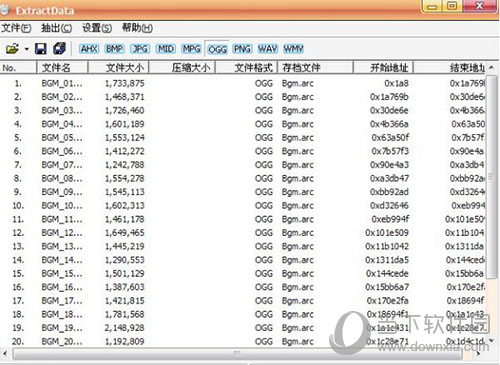
Task: Toggle the PNG format filter
Action: pyautogui.click(x=242, y=49)
